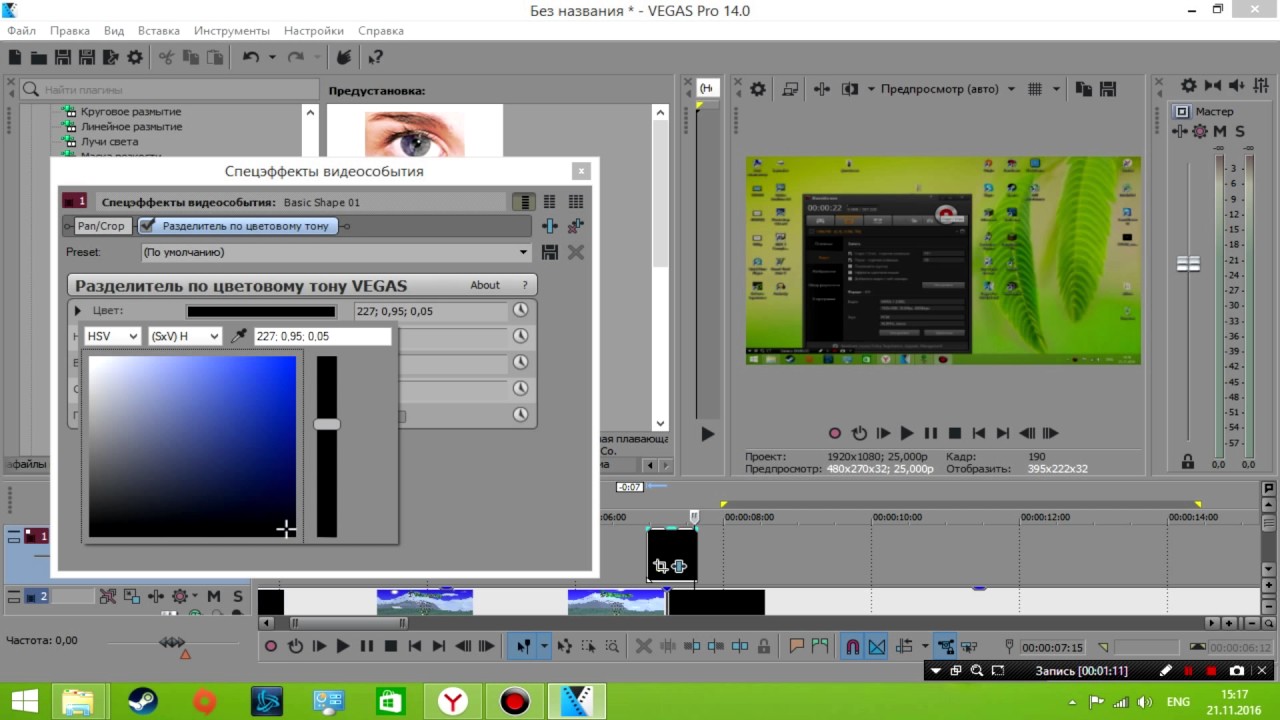Screen dimensions: 1280x720
Task: Open the zoom edit tool
Action: [x=612, y=646]
